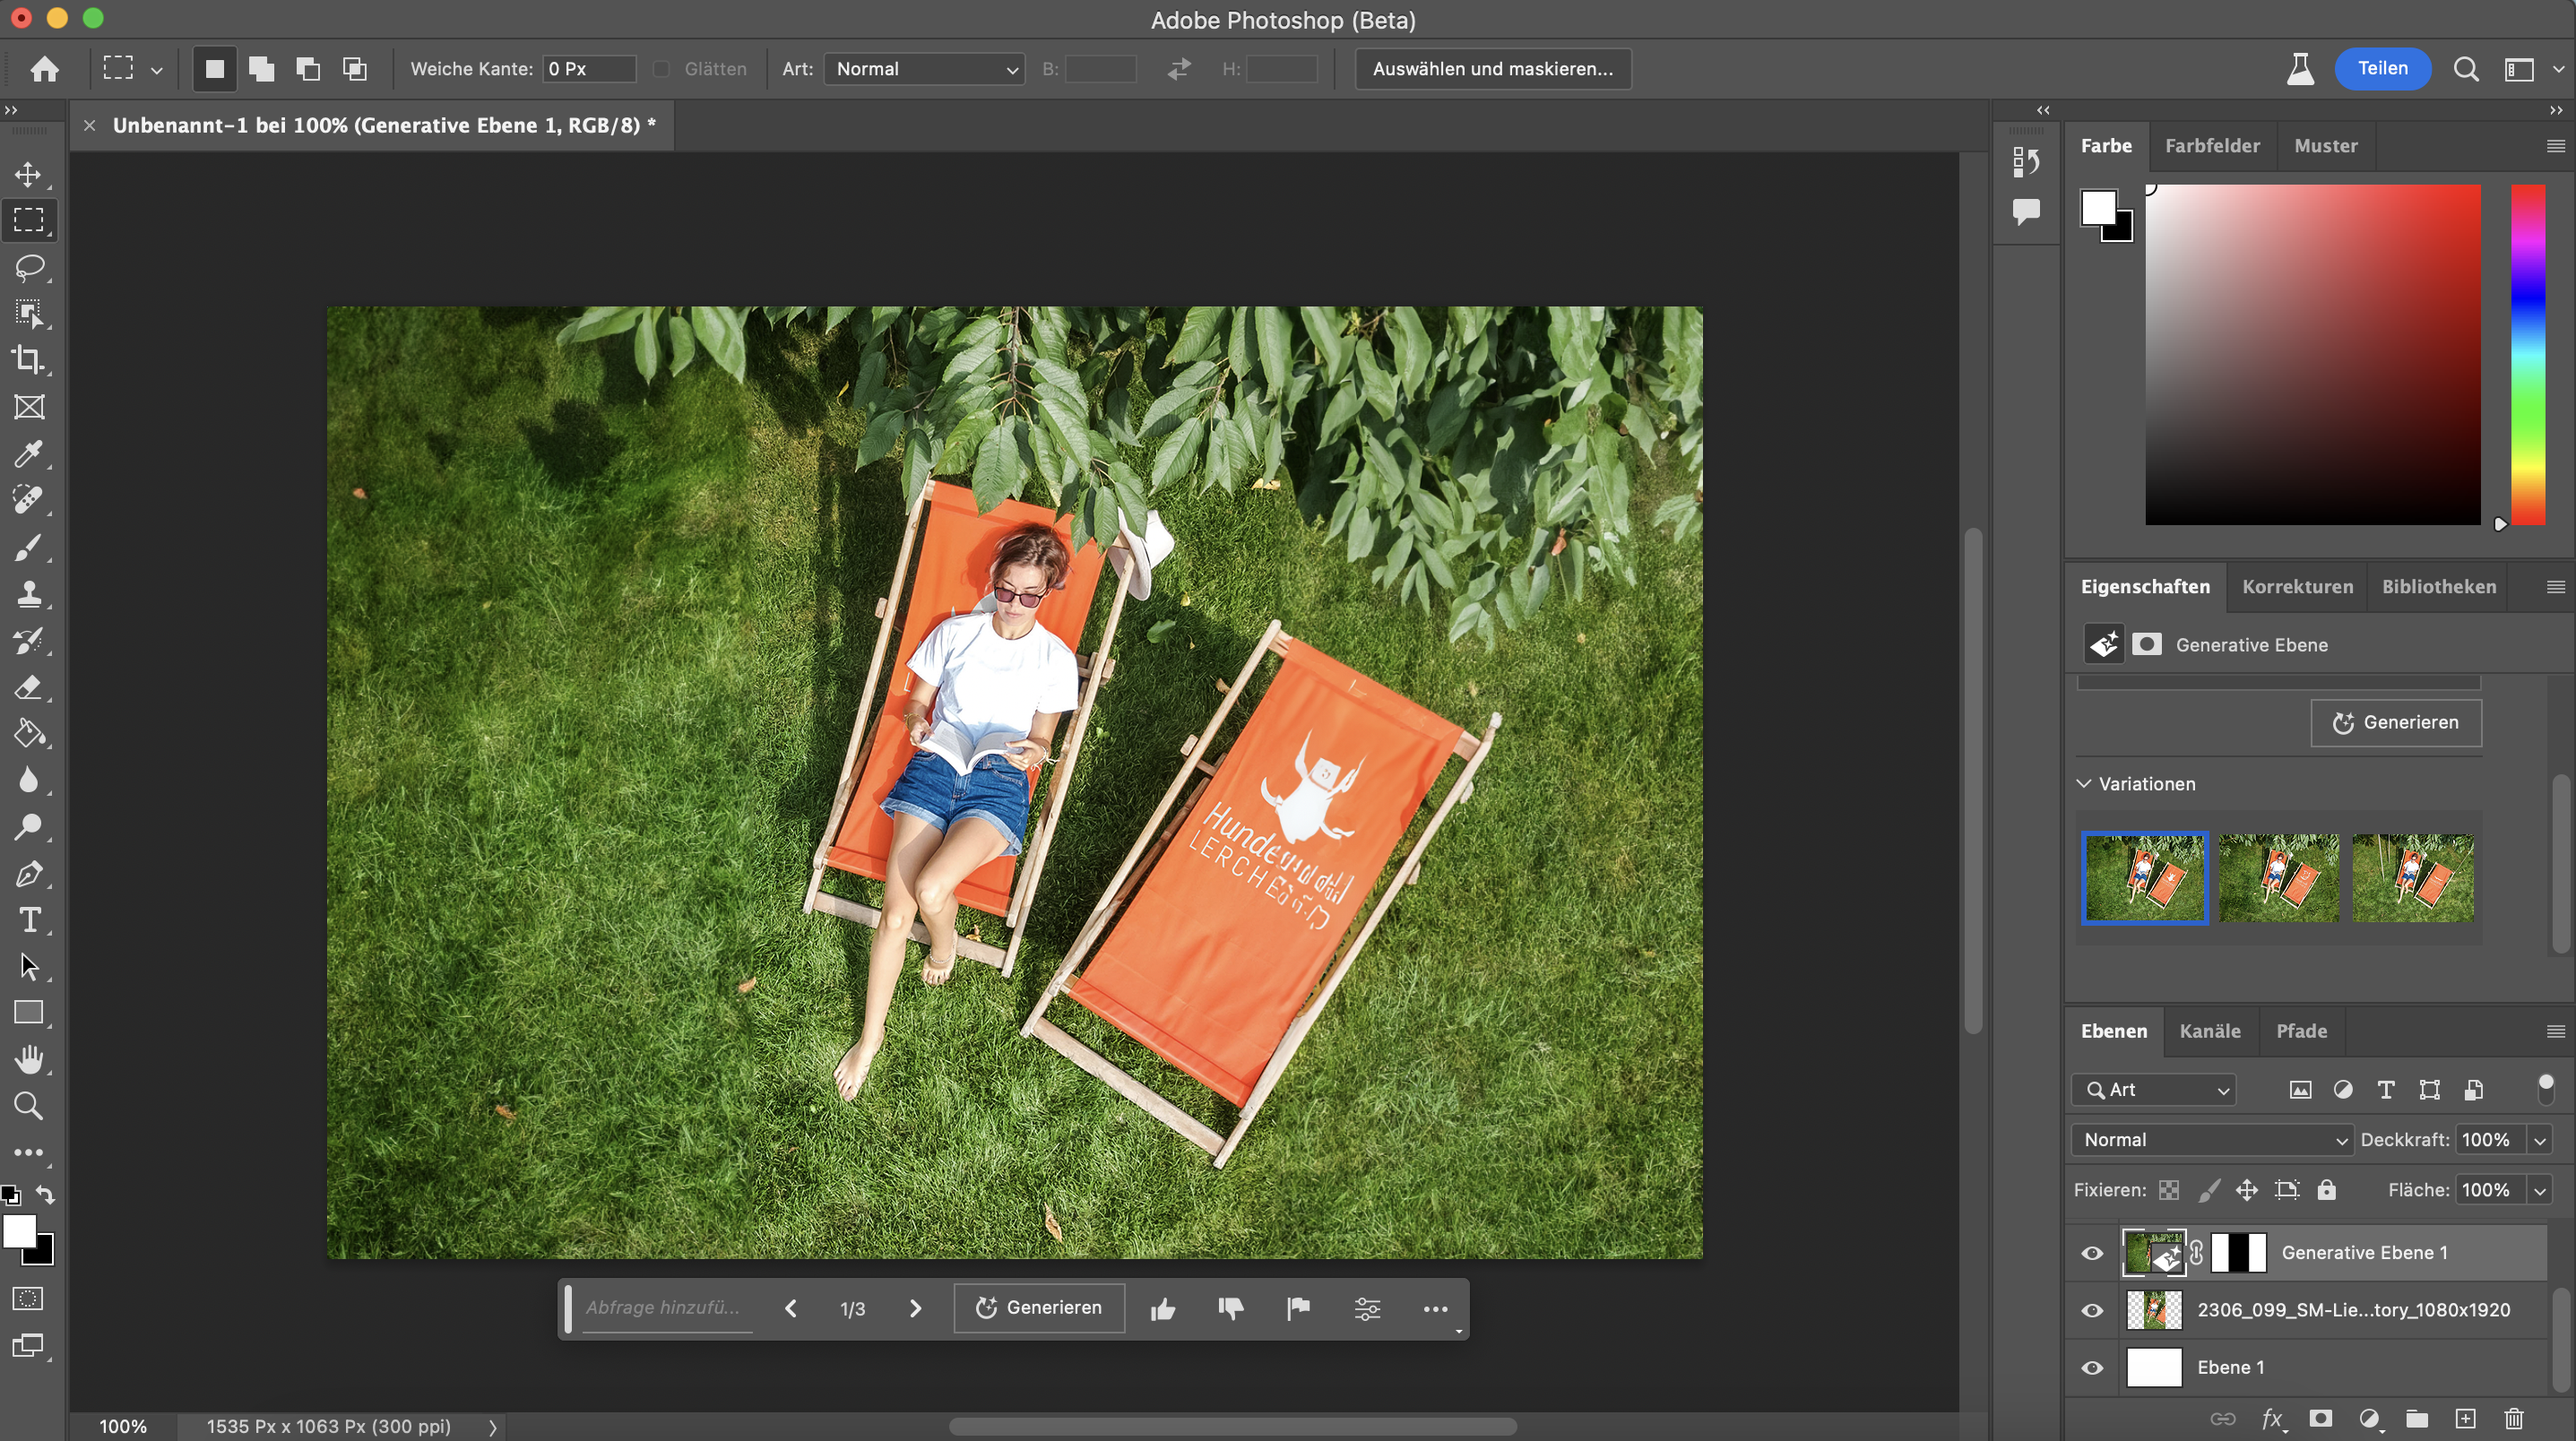Activate the Hand tool
Image resolution: width=2576 pixels, height=1441 pixels.
[x=29, y=1059]
